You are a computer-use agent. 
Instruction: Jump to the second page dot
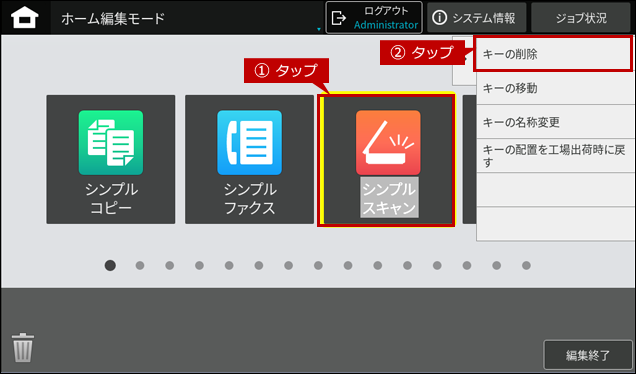(140, 266)
